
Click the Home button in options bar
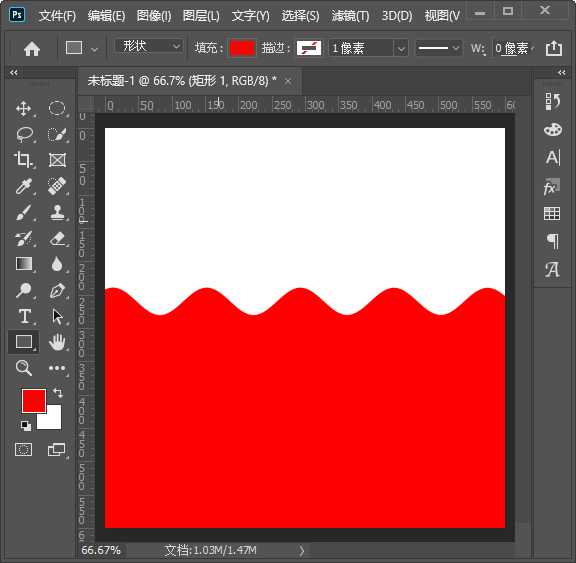[32, 48]
